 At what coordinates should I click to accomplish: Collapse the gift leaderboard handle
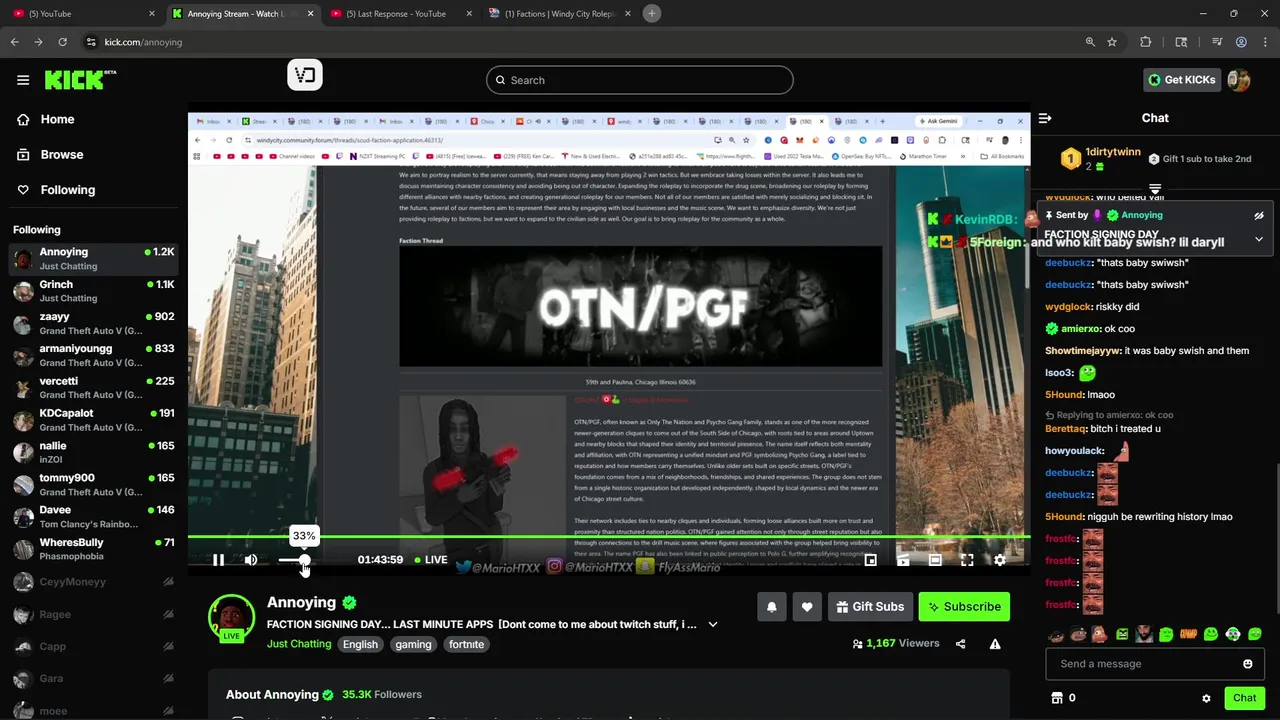point(1155,188)
